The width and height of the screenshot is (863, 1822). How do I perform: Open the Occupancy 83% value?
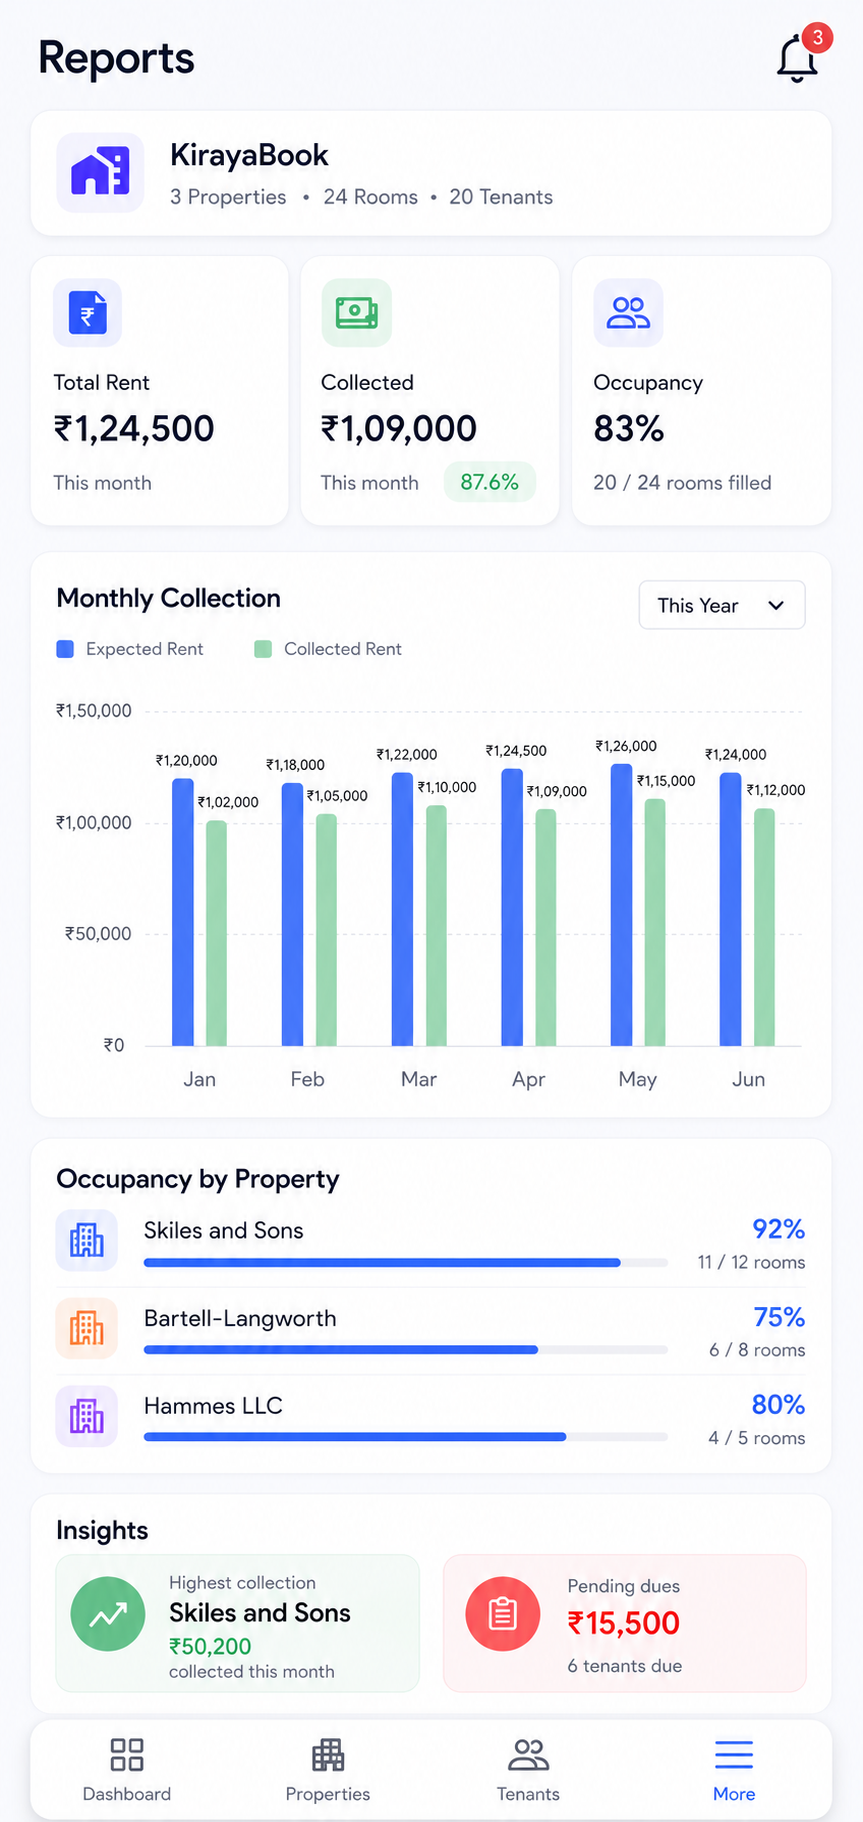coord(629,429)
